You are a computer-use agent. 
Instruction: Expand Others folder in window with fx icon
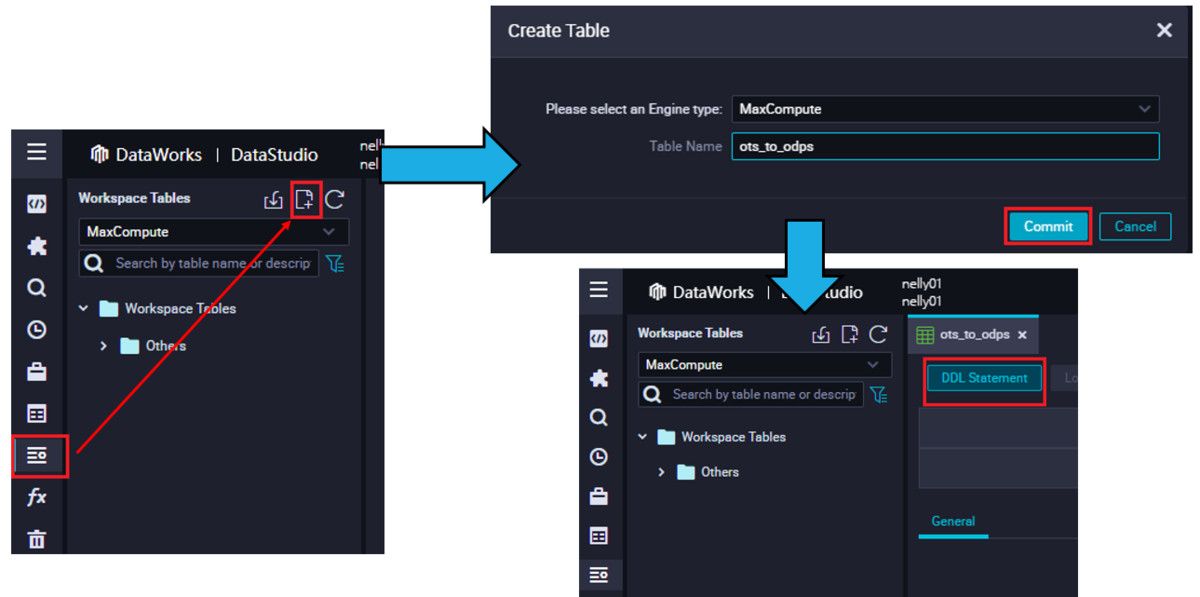[x=104, y=346]
